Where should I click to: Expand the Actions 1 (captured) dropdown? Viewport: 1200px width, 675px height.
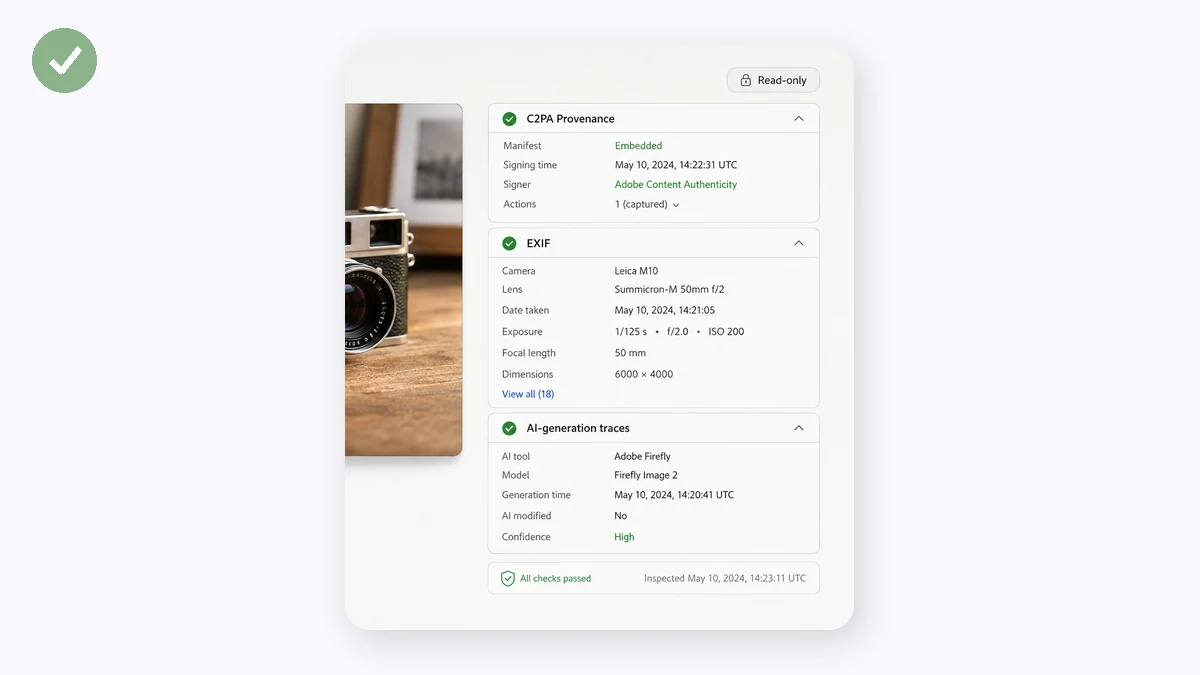(647, 204)
